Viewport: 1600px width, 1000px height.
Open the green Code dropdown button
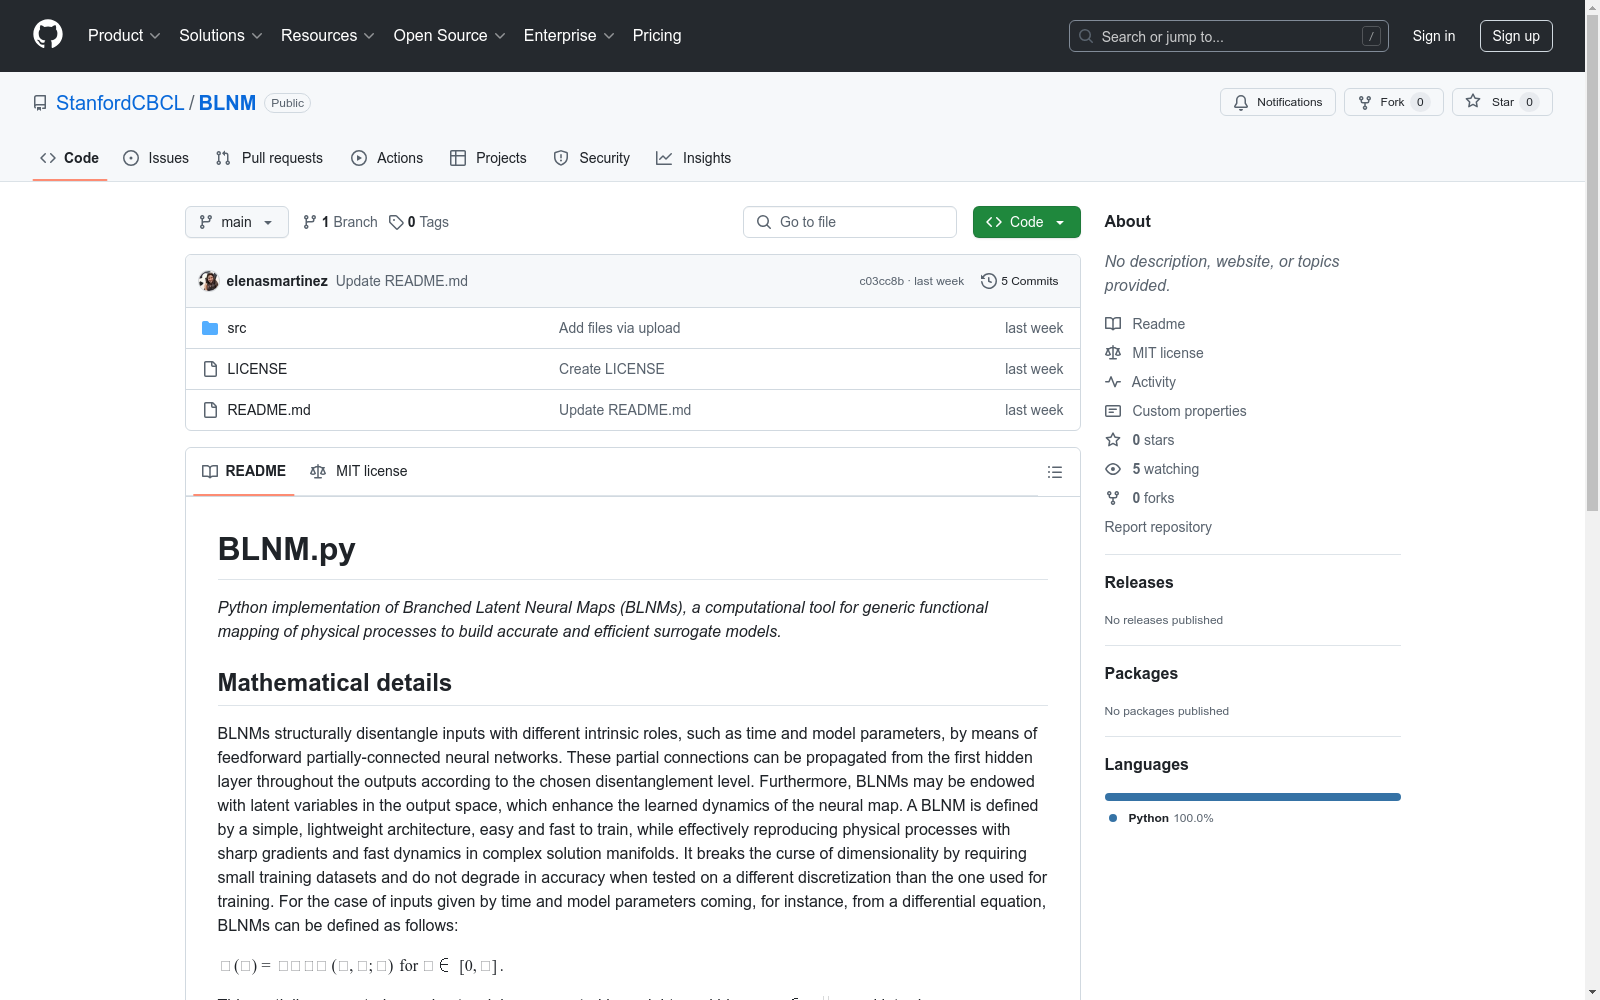coord(1026,222)
